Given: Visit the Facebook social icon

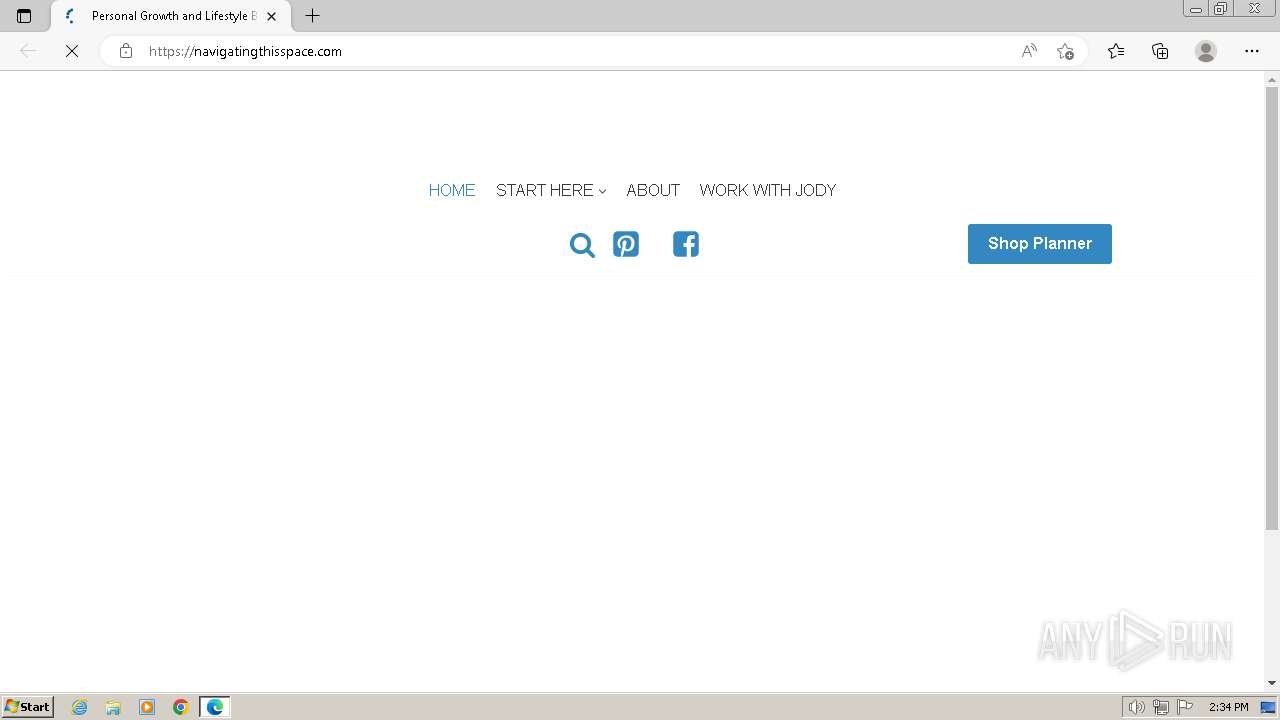Looking at the screenshot, I should (x=686, y=244).
